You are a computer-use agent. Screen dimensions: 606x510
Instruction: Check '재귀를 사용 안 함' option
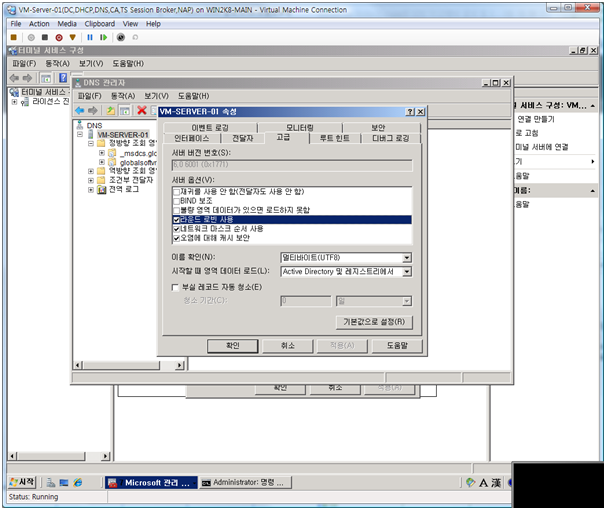(x=176, y=192)
